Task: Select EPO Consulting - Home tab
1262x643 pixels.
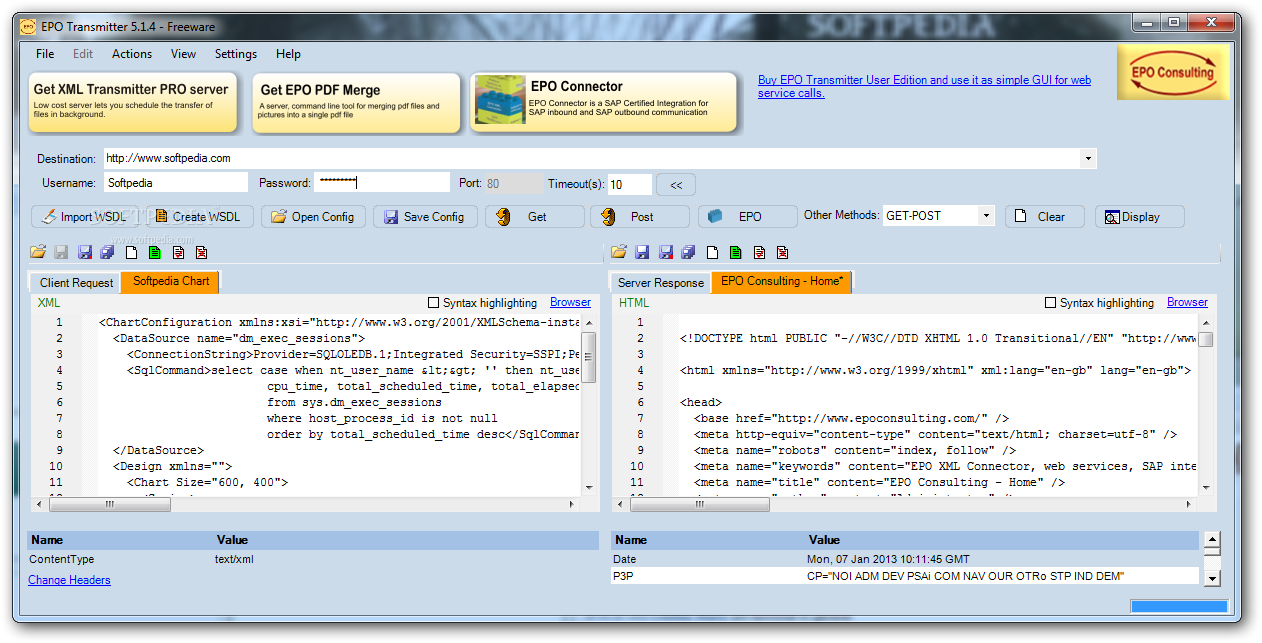Action: pos(782,281)
